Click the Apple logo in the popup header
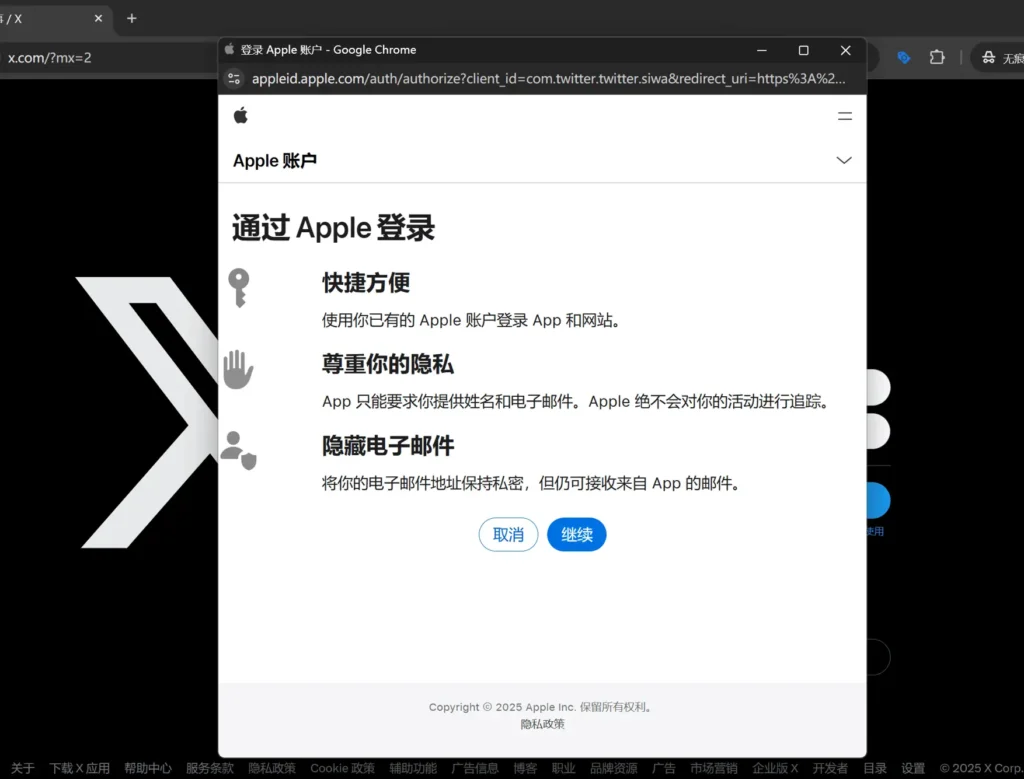1024x779 pixels. [240, 116]
